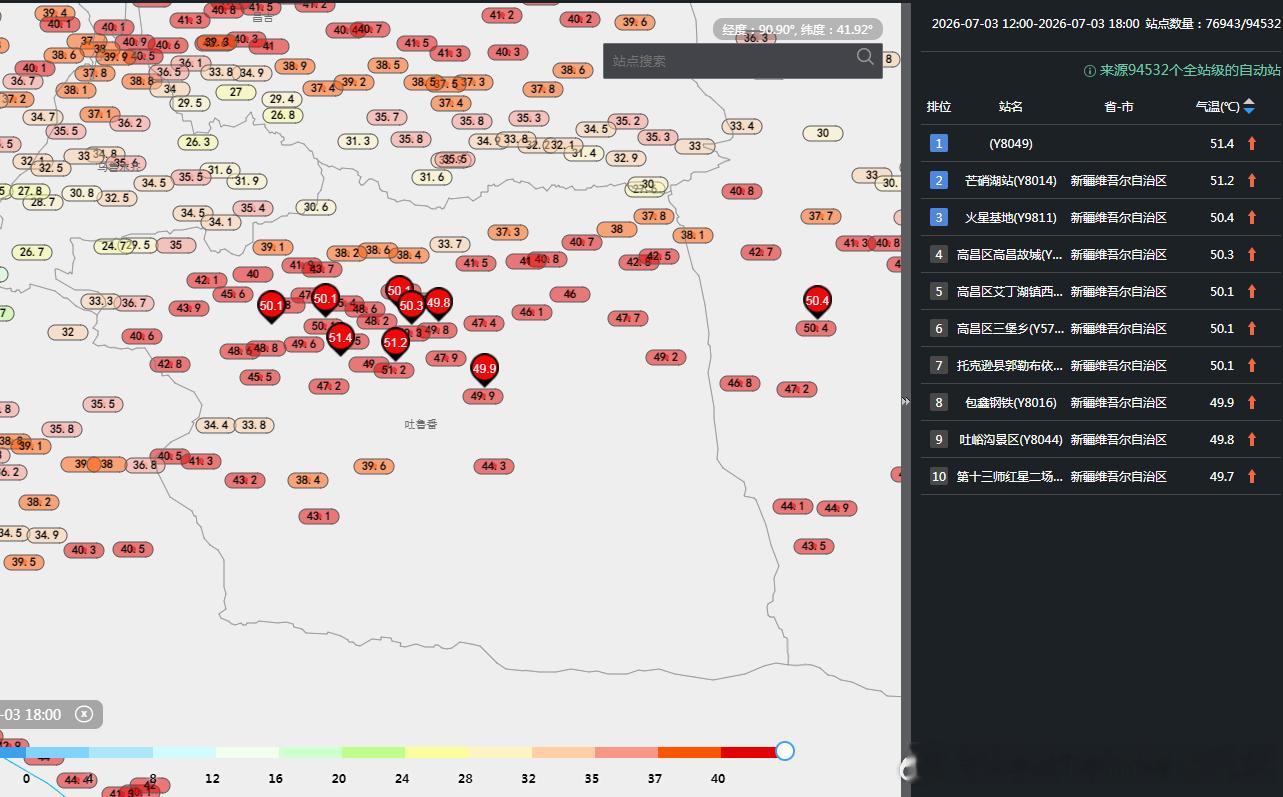Image resolution: width=1283 pixels, height=797 pixels.
Task: Select rank 1 station Y8049 row
Action: 1101,143
